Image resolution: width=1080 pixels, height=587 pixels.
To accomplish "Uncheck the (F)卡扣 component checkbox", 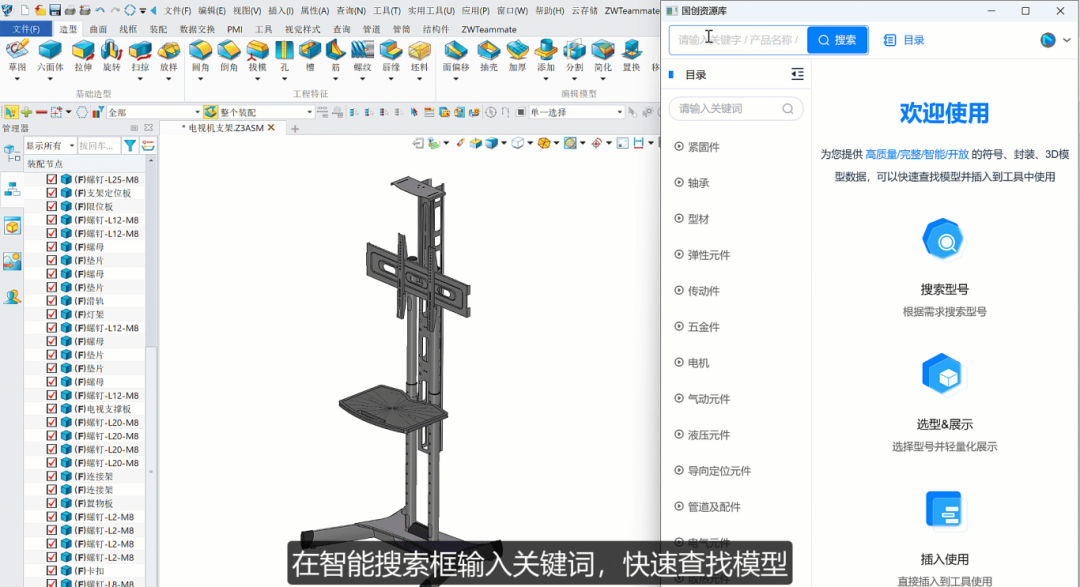I will tap(52, 570).
